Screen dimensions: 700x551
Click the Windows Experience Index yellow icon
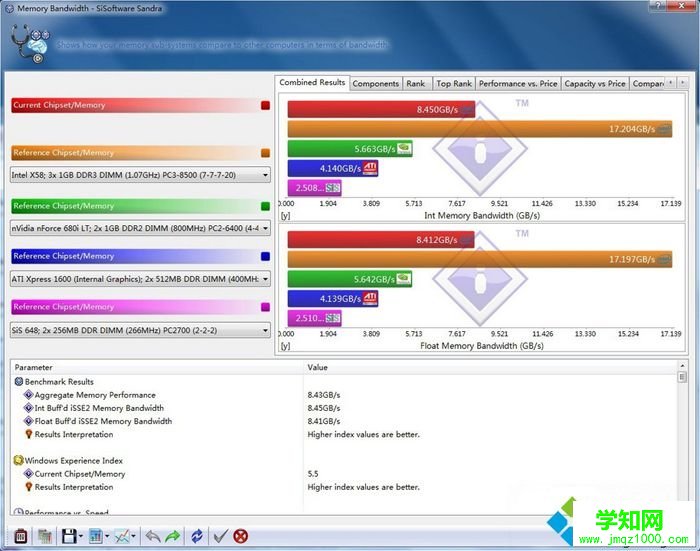tap(18, 460)
